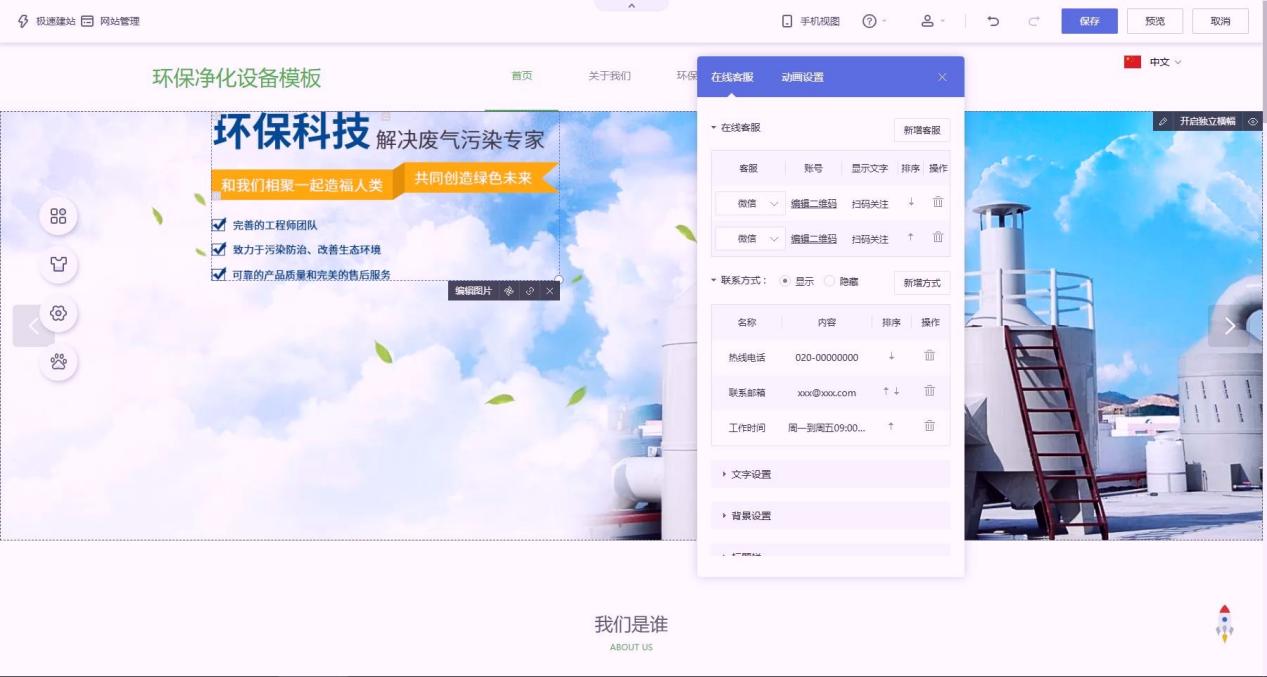Click the gear settings icon in sidebar

click(58, 313)
